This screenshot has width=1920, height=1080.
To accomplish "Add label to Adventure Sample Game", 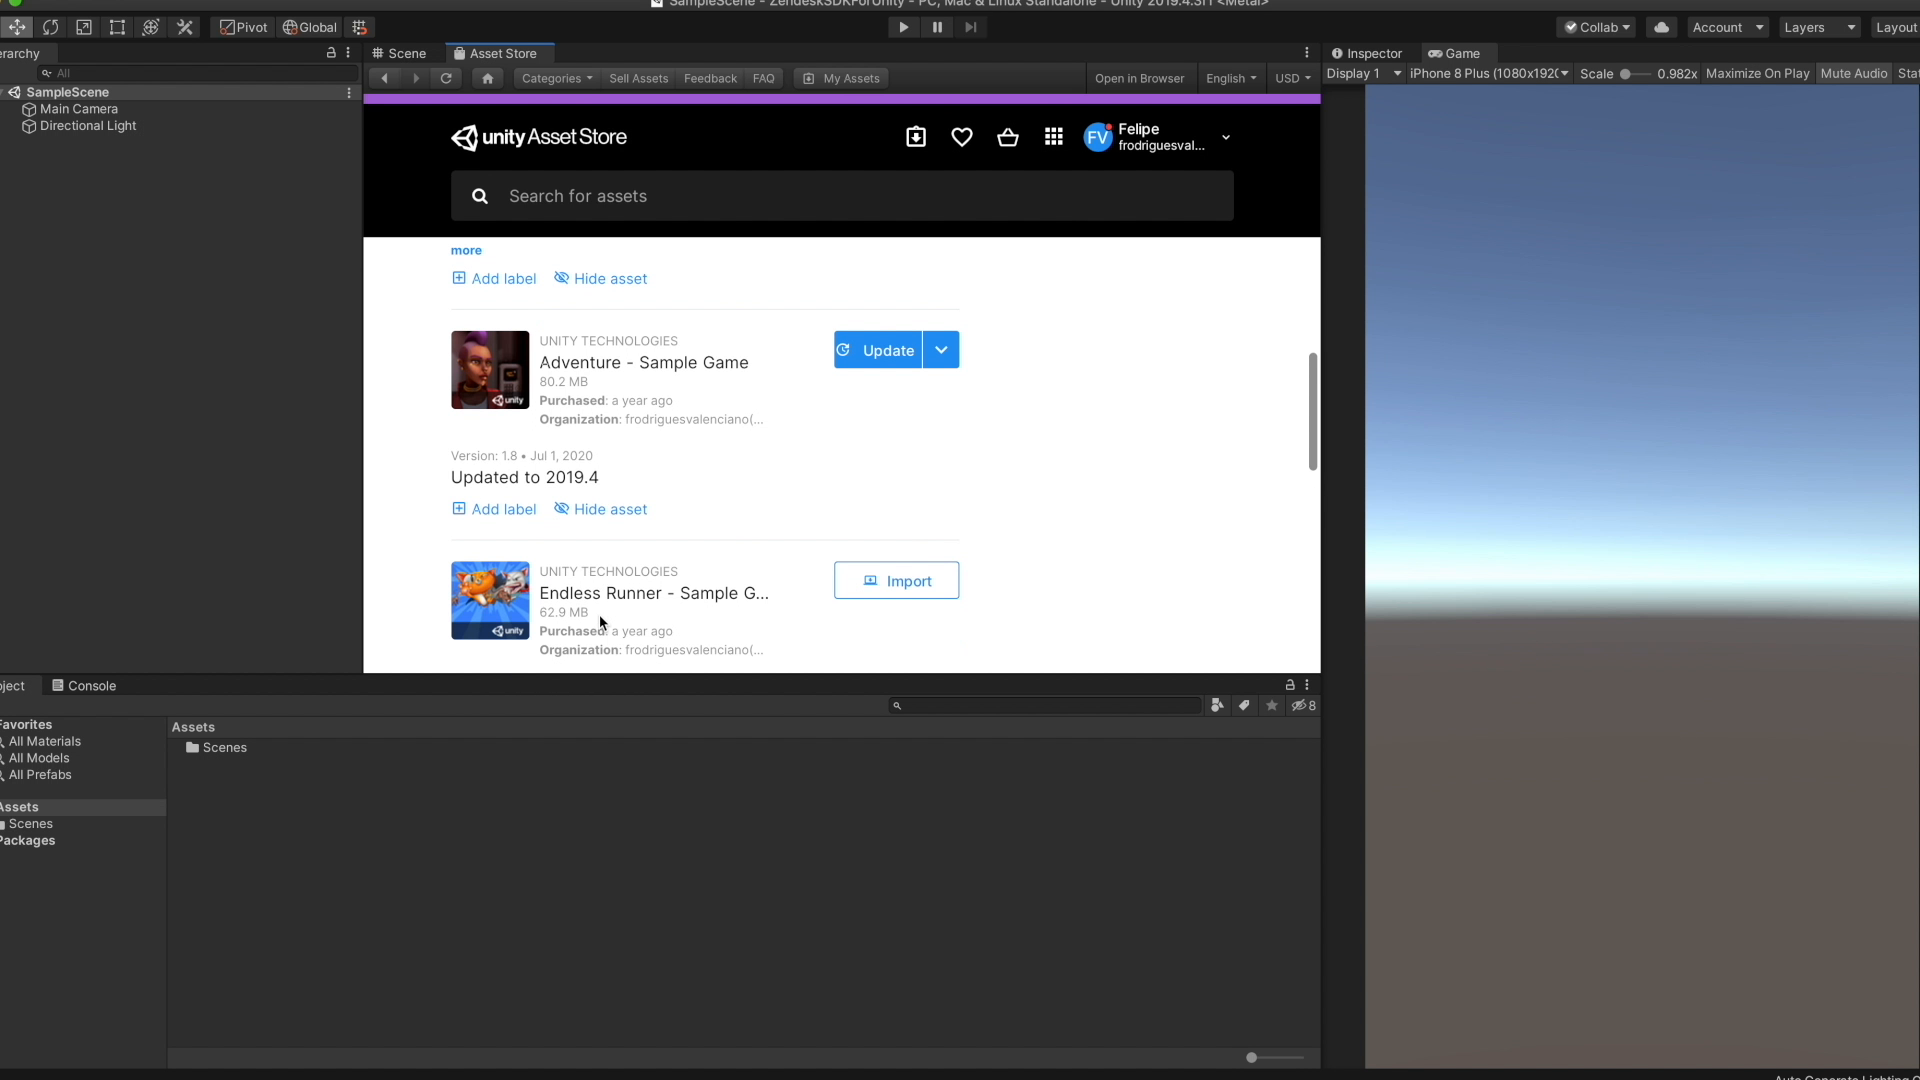I will coord(494,509).
